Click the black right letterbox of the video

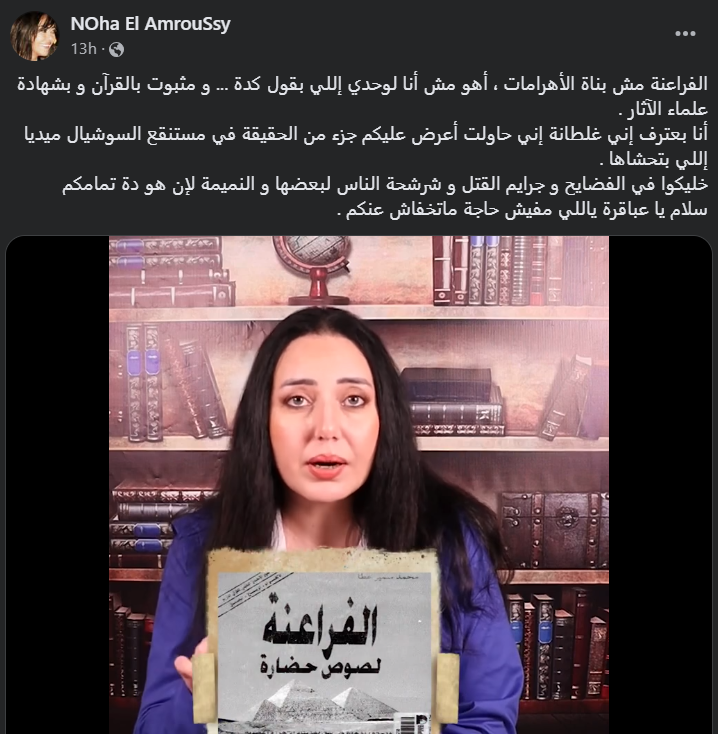click(x=660, y=484)
